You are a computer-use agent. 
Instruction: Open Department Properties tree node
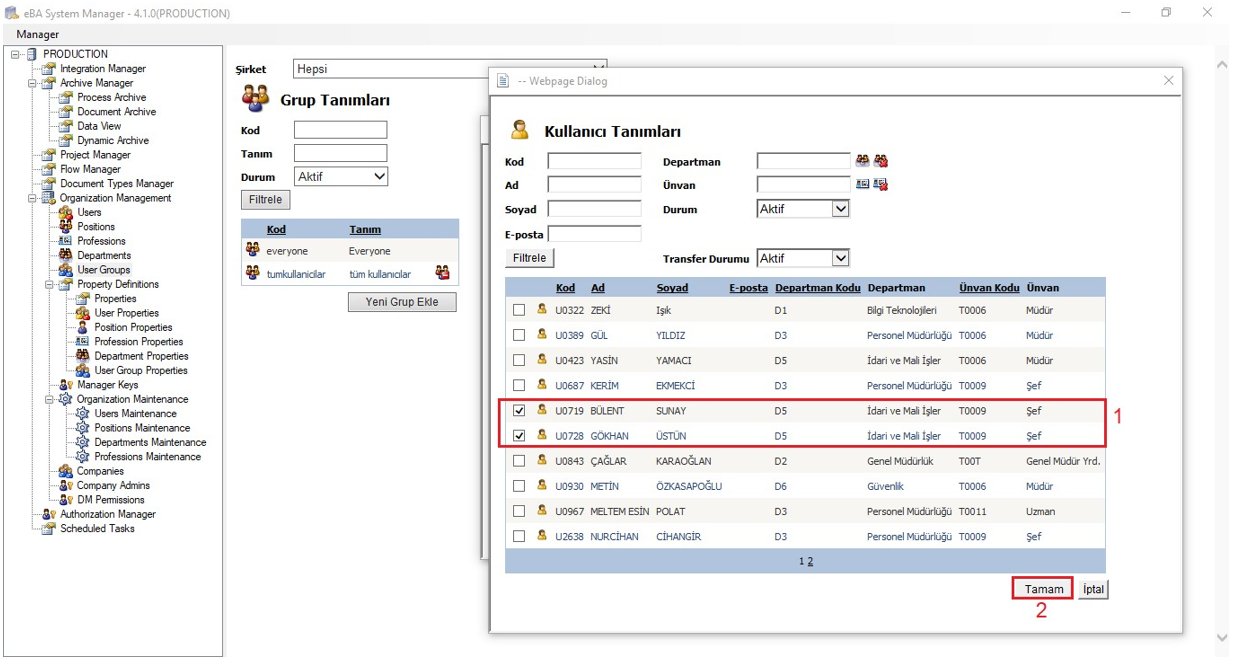(x=141, y=356)
